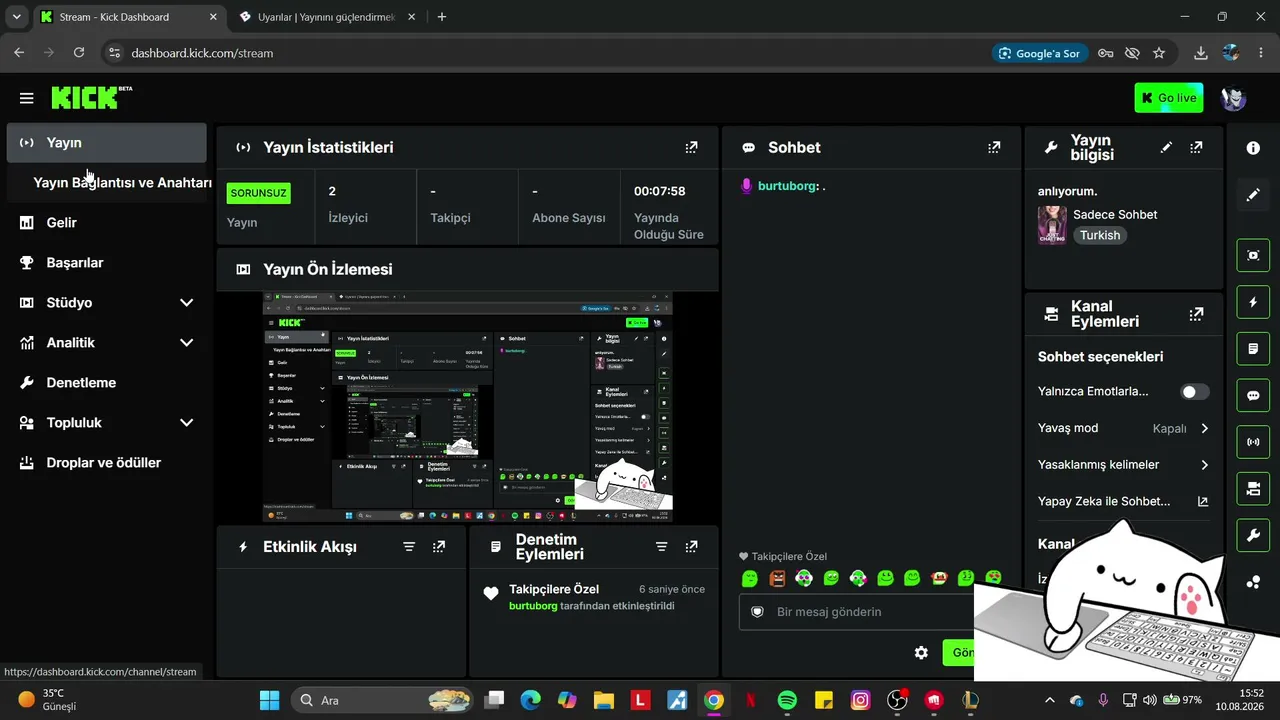
Task: Toggle the stream preview widget in right rail
Action: [1253, 255]
